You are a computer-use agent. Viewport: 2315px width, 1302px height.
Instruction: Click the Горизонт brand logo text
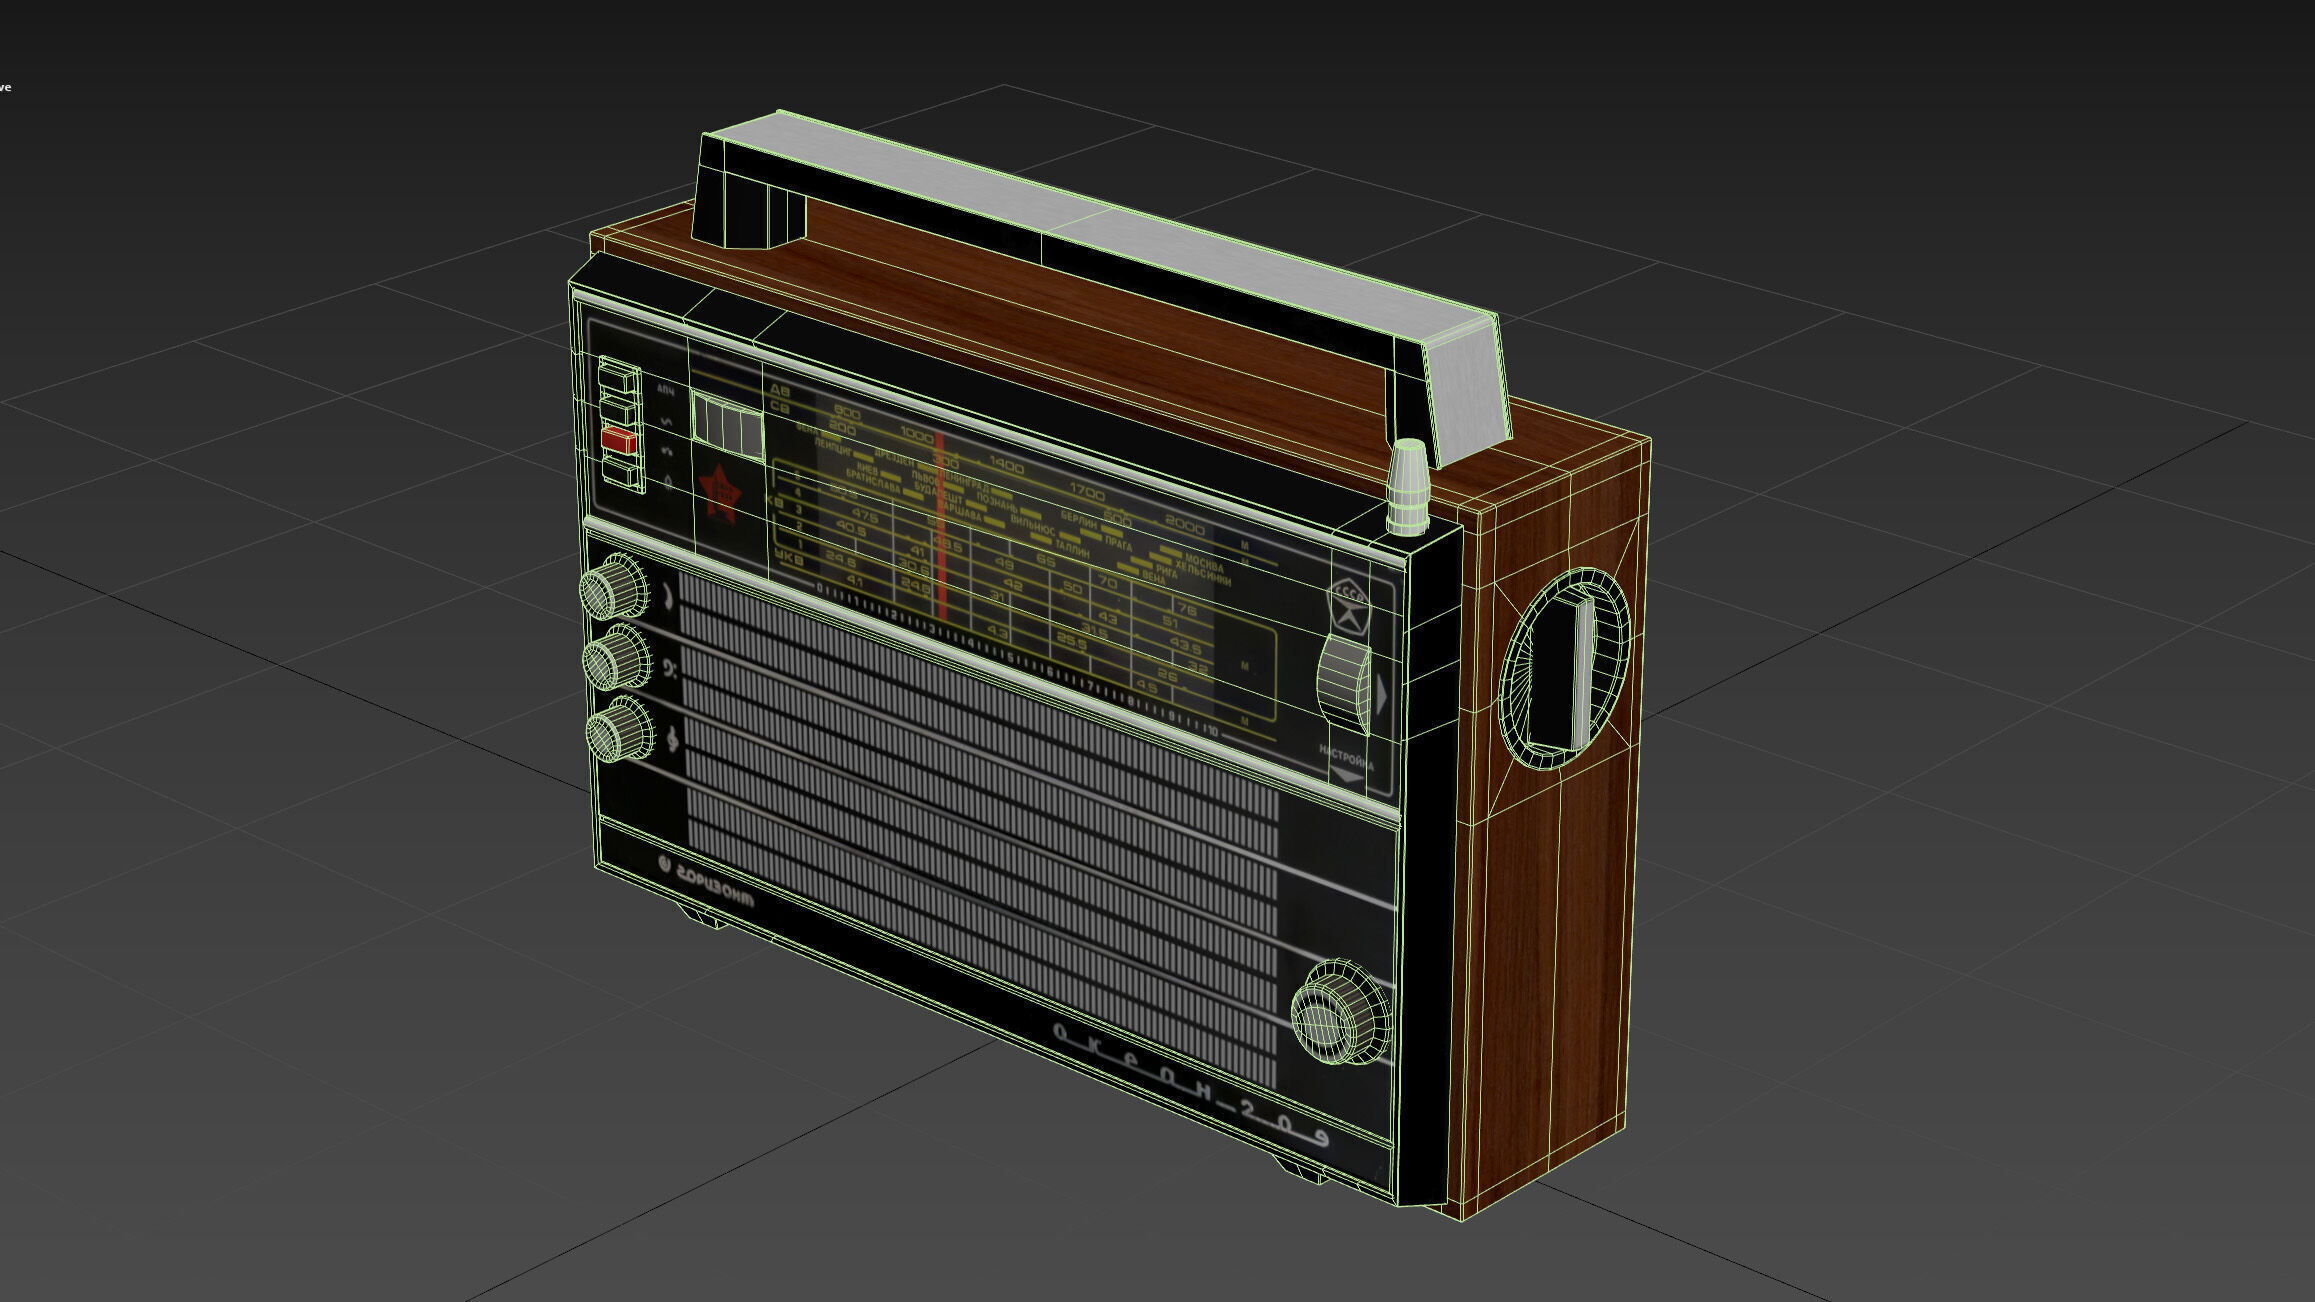tap(707, 883)
